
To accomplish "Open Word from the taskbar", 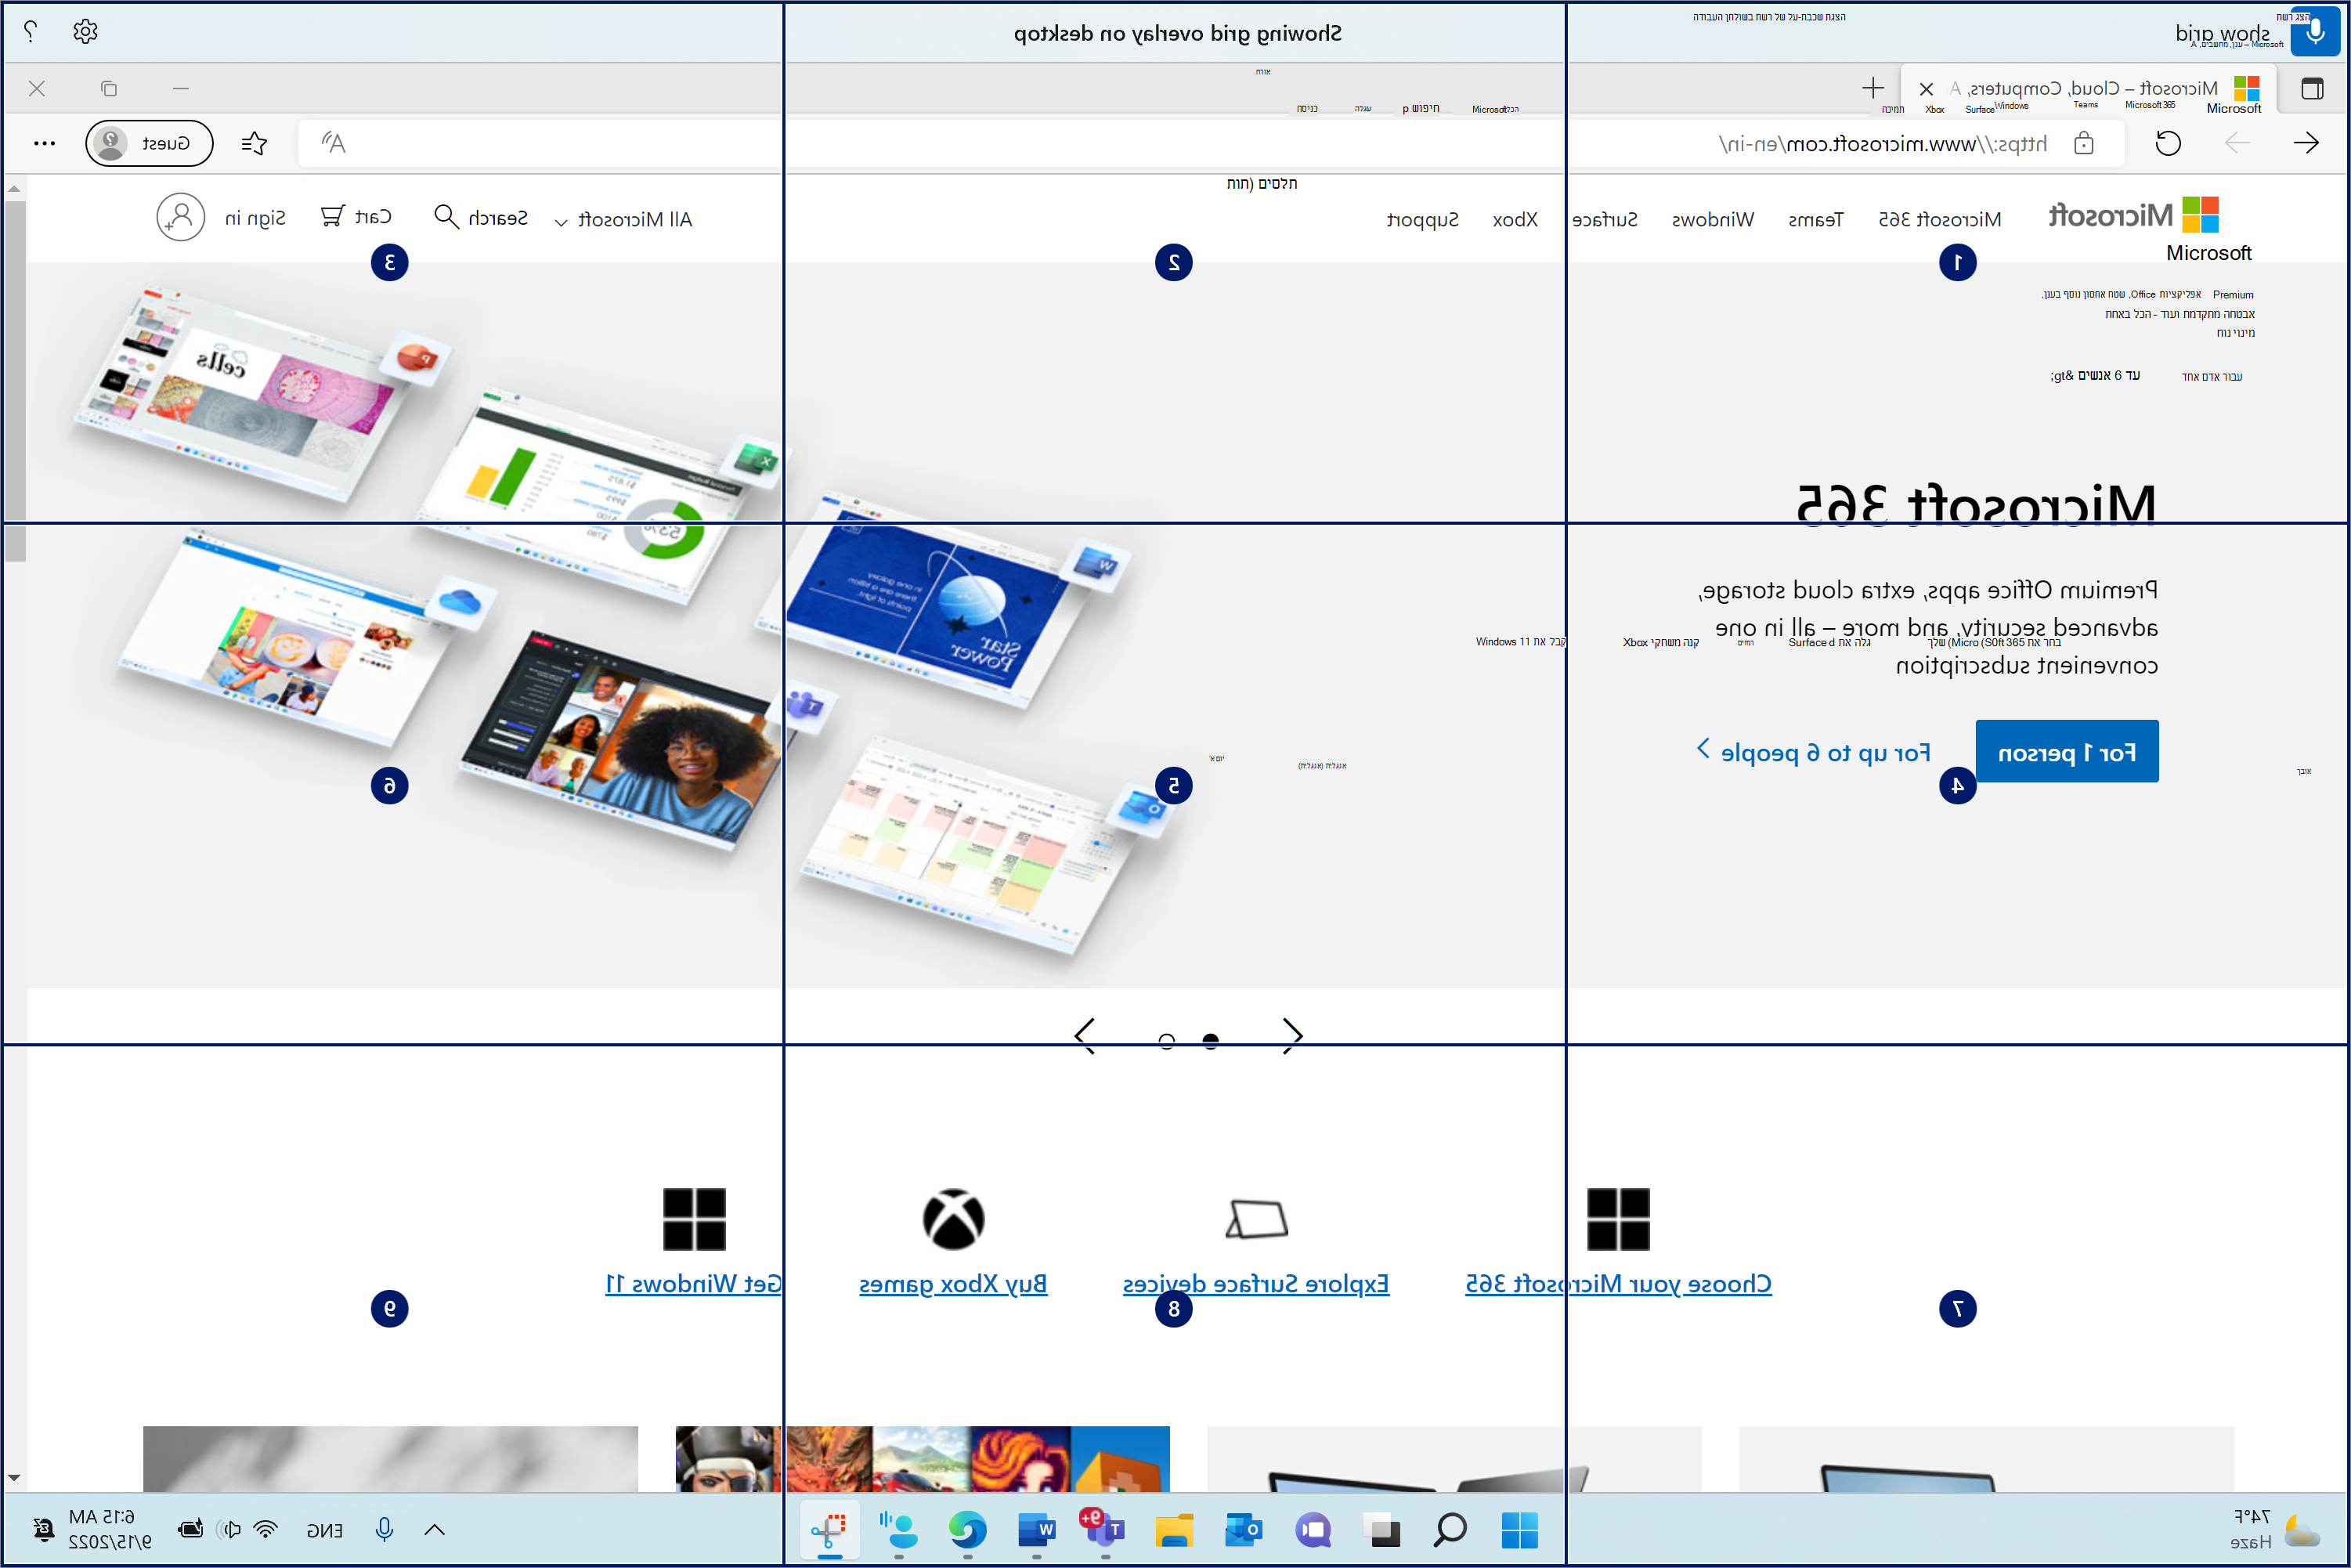I will pyautogui.click(x=1036, y=1530).
